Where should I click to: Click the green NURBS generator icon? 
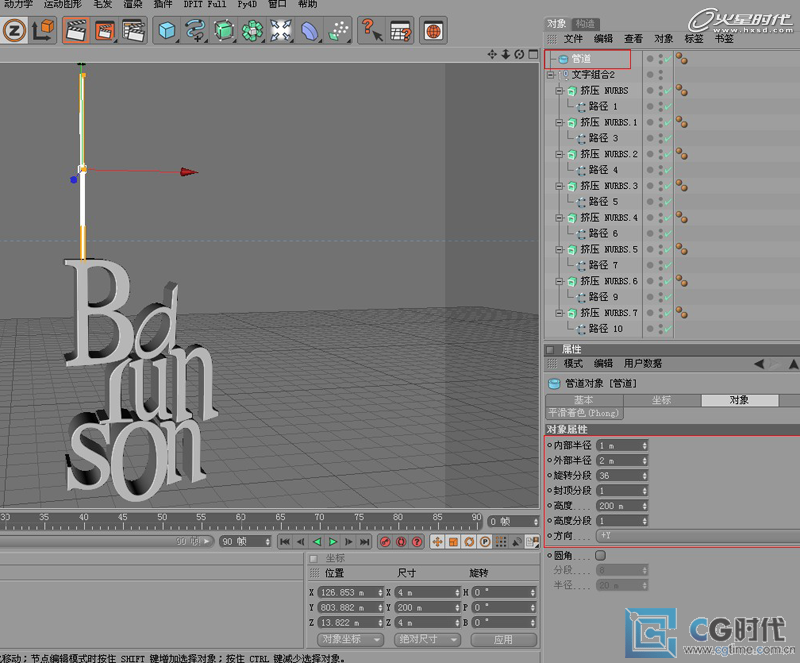point(223,31)
